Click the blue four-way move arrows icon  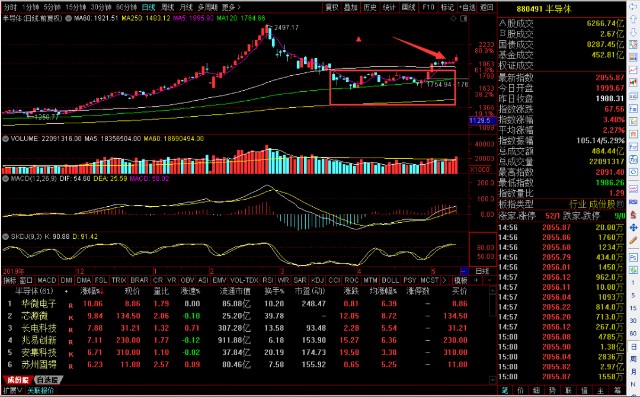coord(633,227)
